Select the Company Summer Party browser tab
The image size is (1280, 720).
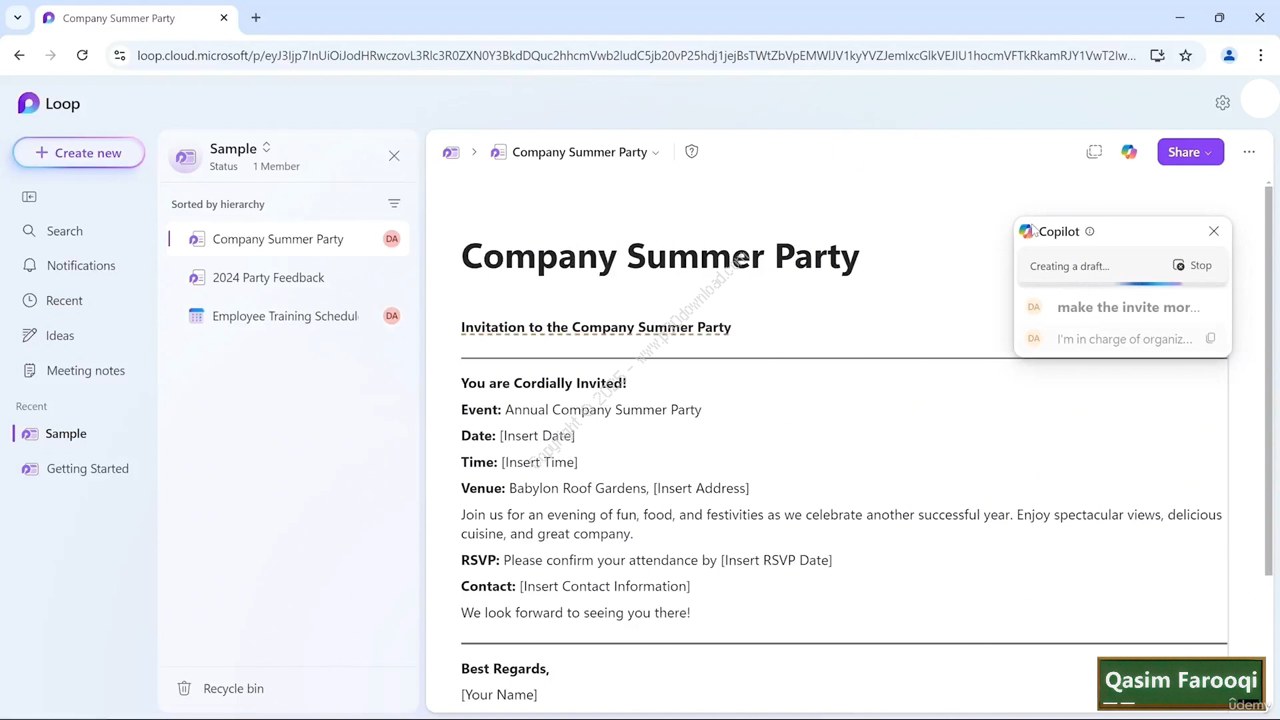(x=135, y=18)
